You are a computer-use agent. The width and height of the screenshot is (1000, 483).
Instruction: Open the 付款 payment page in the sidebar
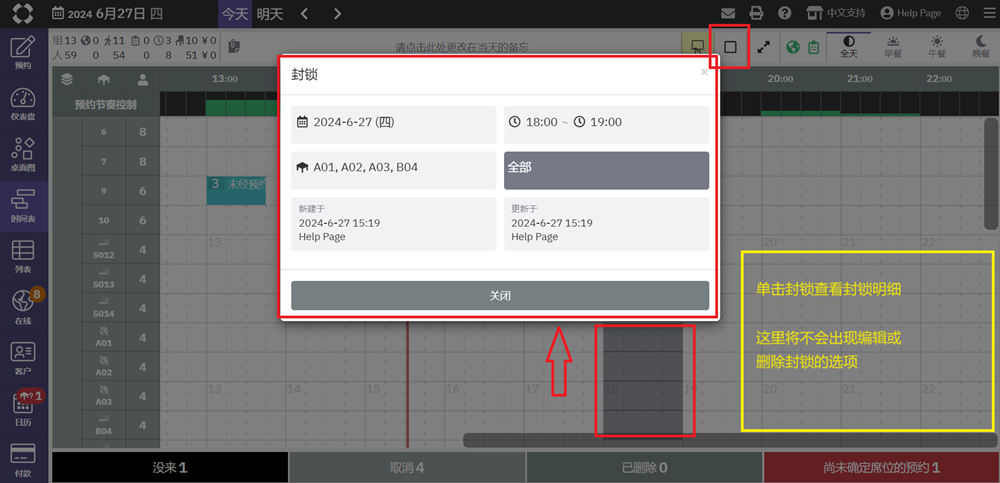coord(23,461)
